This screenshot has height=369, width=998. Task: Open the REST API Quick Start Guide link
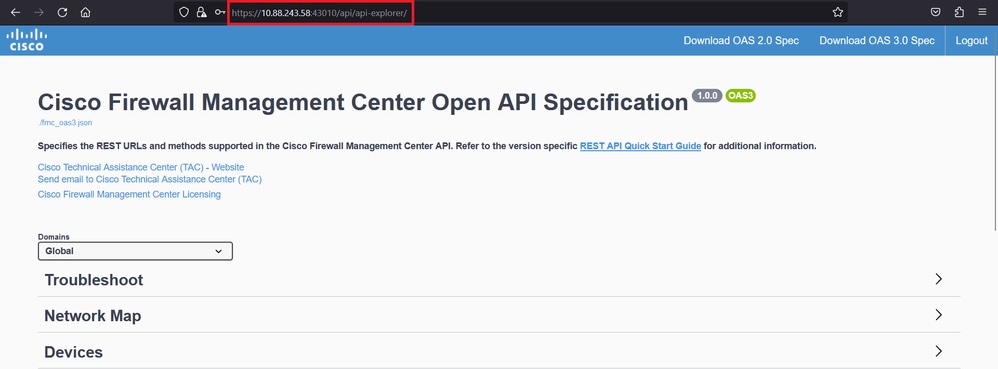640,146
